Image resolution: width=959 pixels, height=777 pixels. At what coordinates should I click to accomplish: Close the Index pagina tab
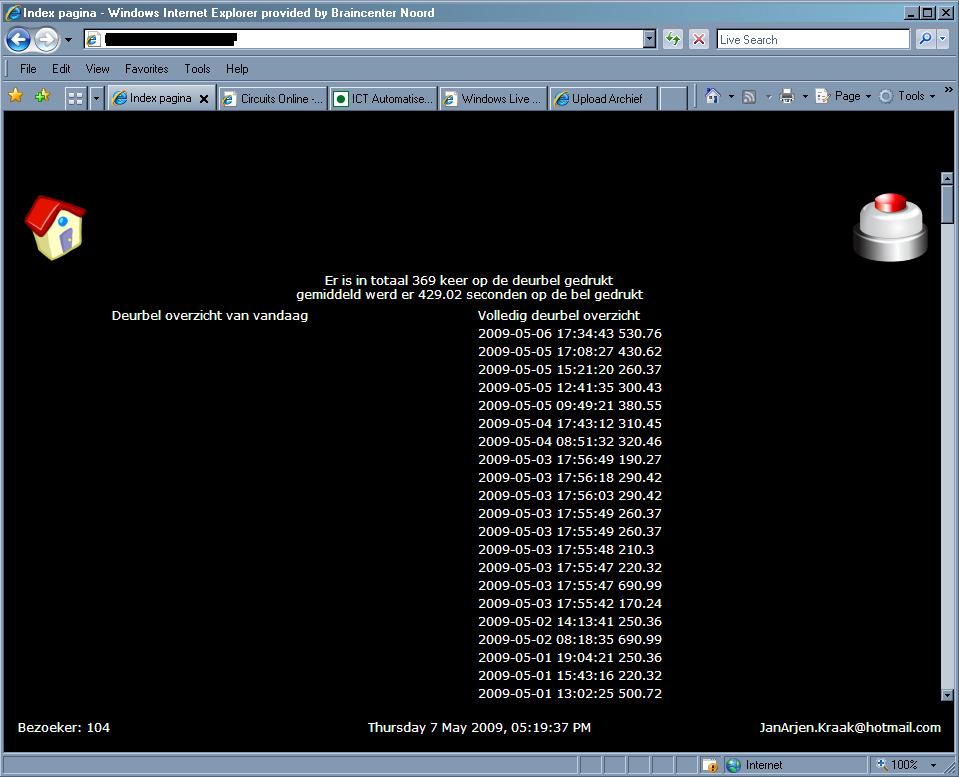tap(204, 99)
